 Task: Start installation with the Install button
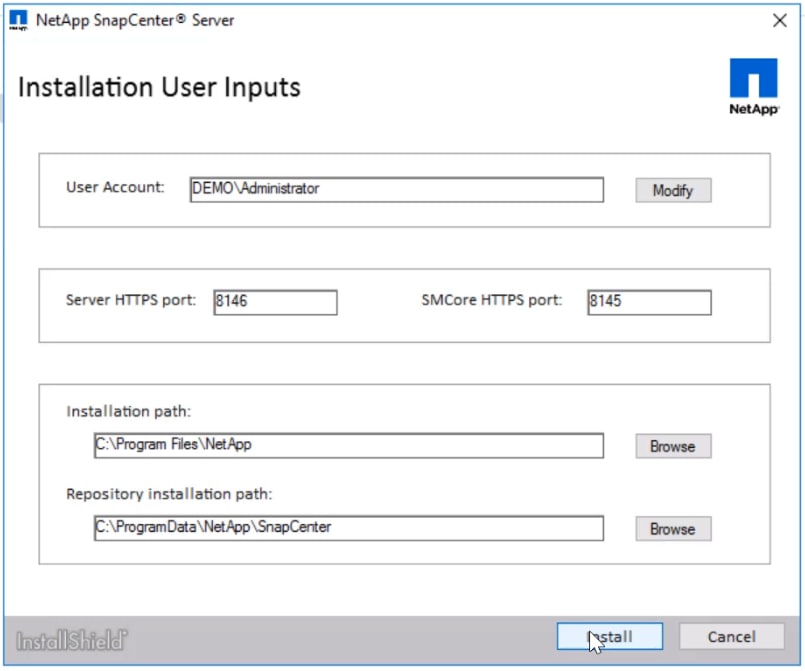pos(610,637)
